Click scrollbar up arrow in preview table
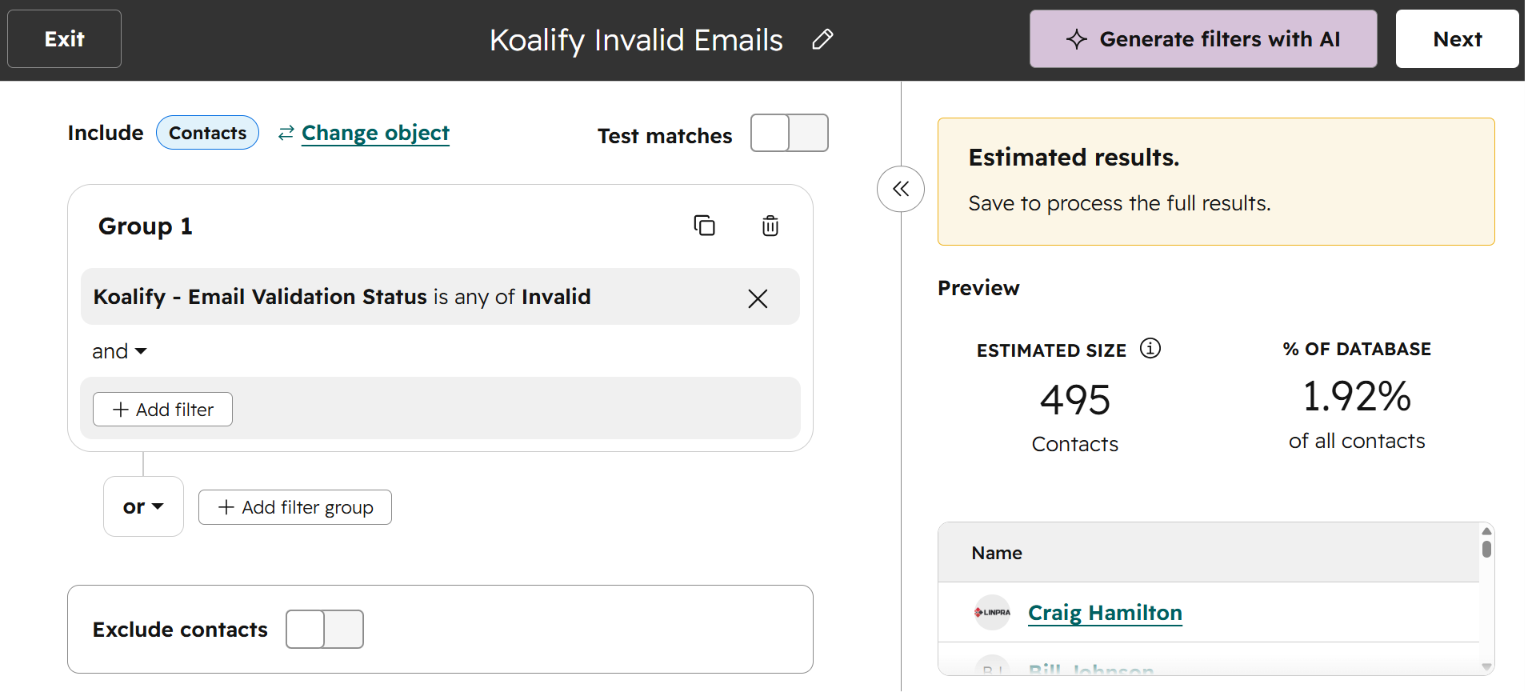Image resolution: width=1525 pixels, height=692 pixels. (1486, 530)
